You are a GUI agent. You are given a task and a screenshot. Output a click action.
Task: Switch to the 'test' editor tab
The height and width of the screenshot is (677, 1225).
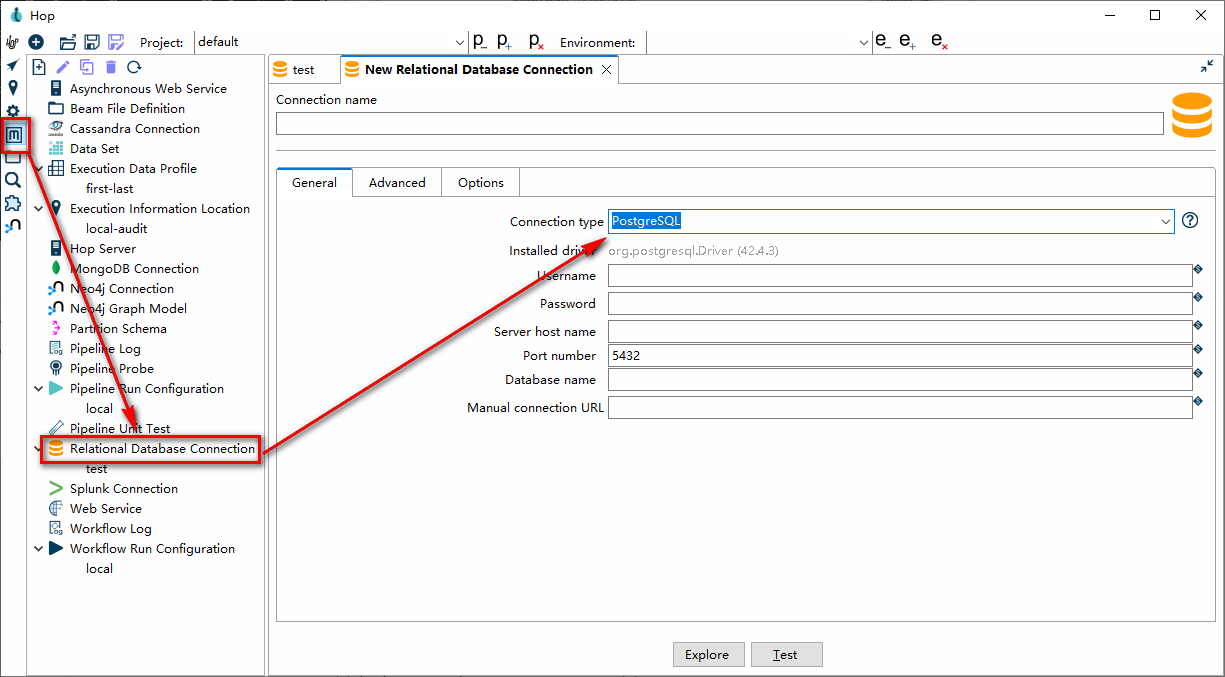(303, 70)
